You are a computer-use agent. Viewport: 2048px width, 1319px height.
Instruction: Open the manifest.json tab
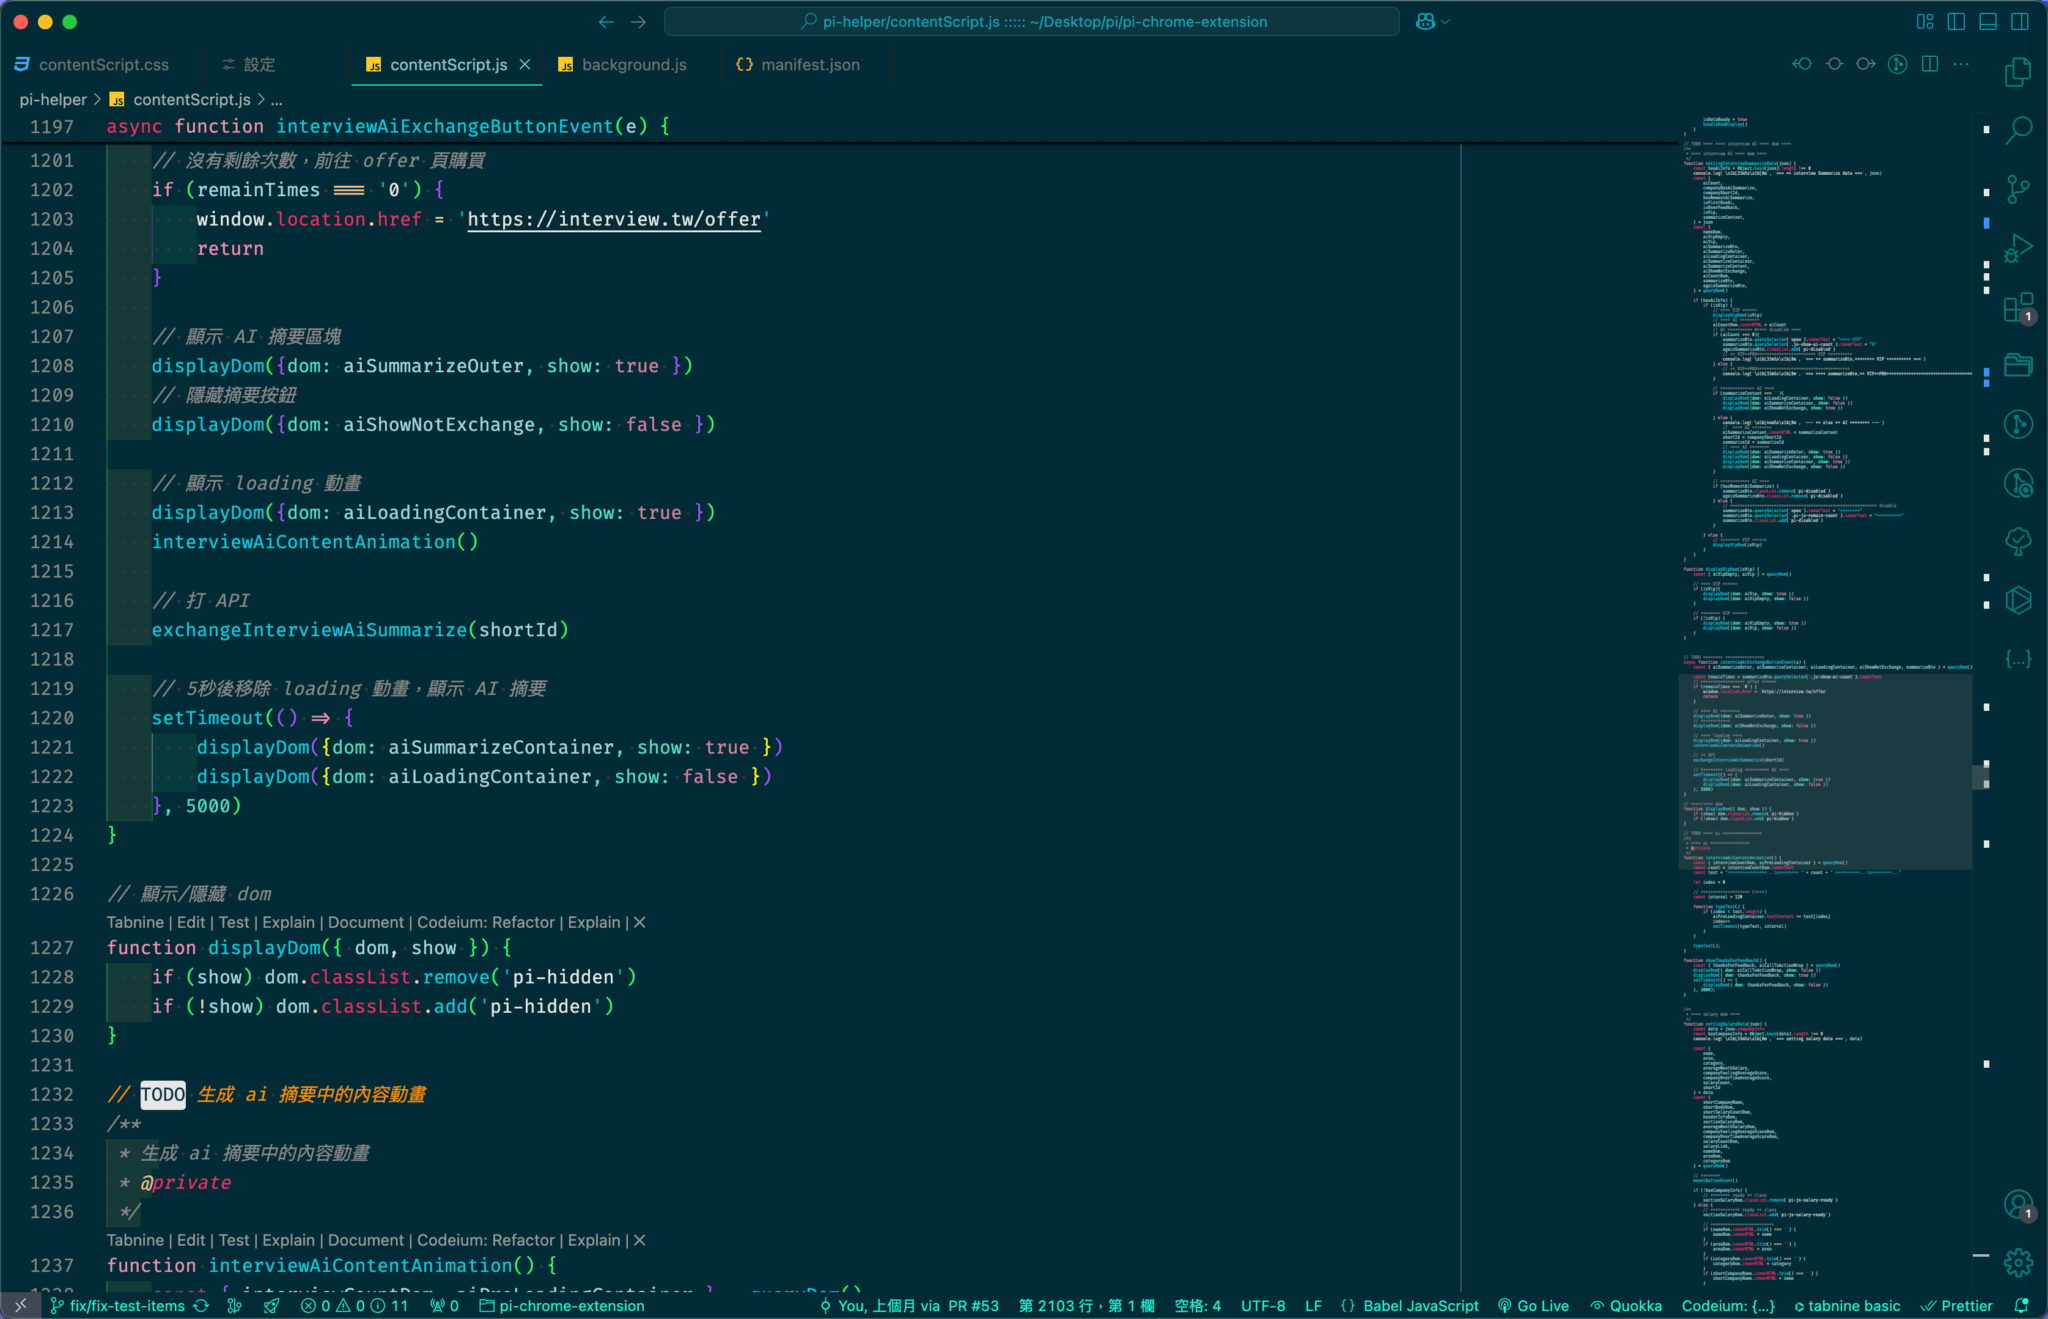tap(810, 64)
